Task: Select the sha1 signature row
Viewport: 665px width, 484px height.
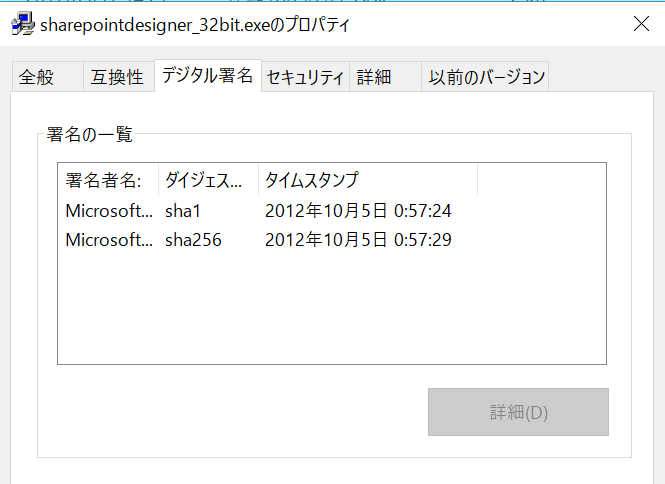Action: click(332, 211)
